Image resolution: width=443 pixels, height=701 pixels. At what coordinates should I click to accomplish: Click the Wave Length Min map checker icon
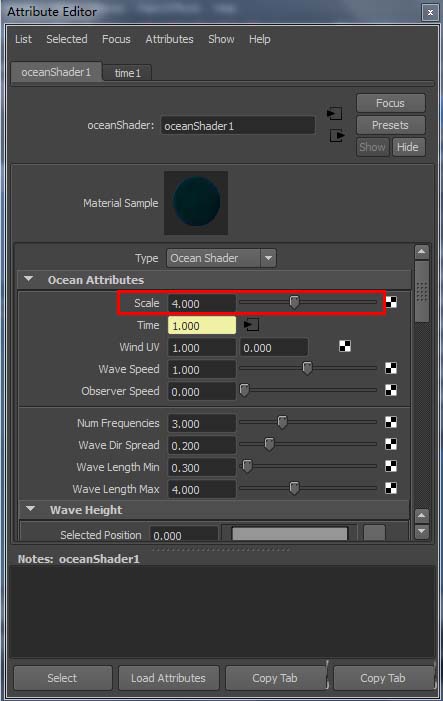click(x=391, y=466)
